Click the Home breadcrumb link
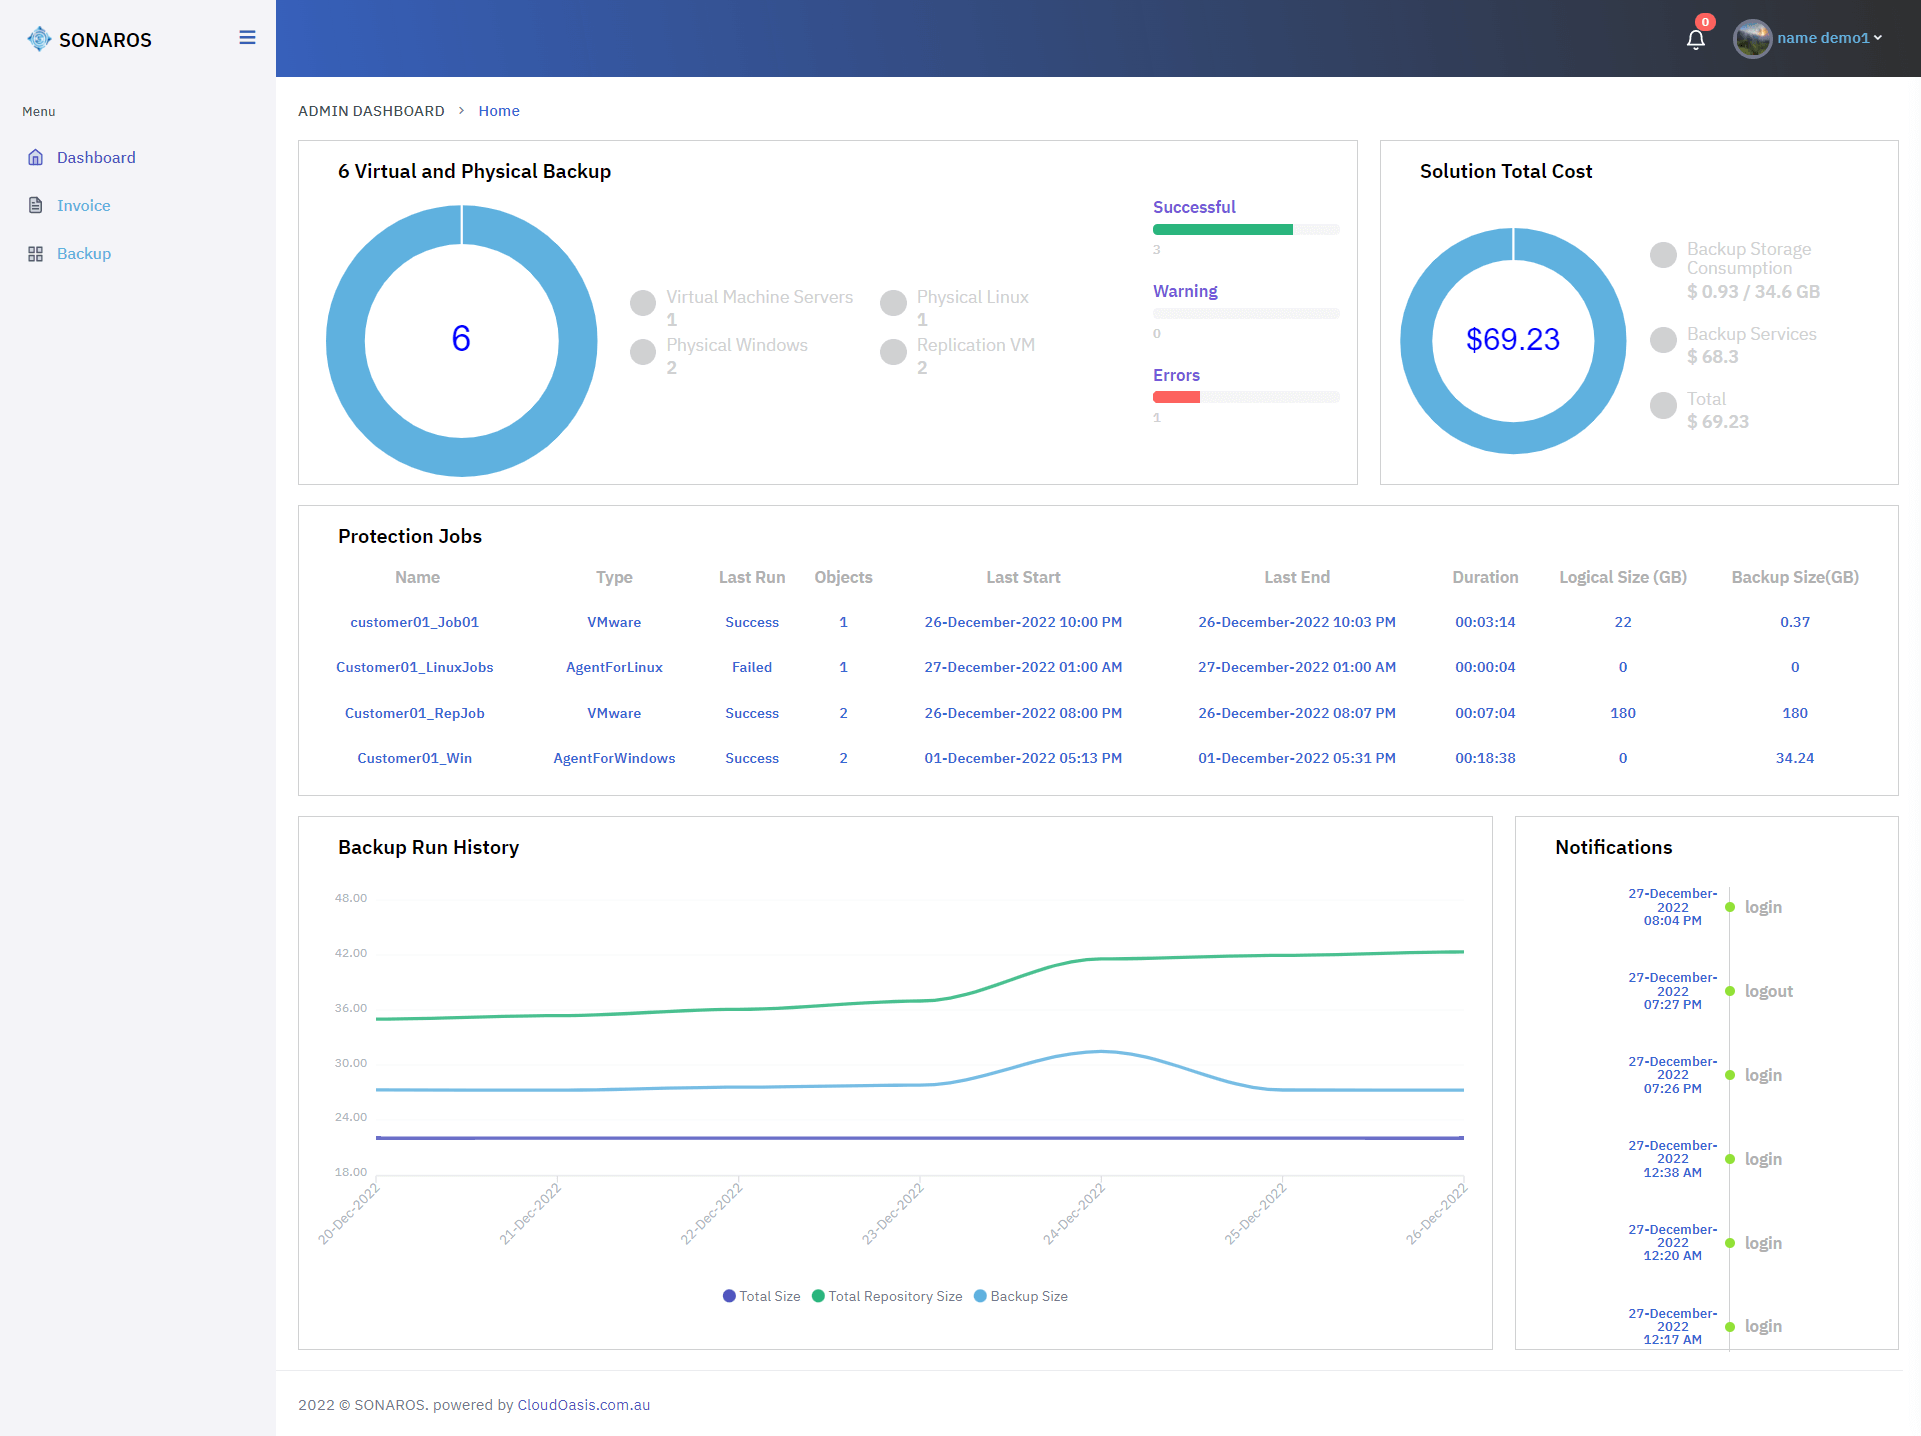 (x=498, y=111)
